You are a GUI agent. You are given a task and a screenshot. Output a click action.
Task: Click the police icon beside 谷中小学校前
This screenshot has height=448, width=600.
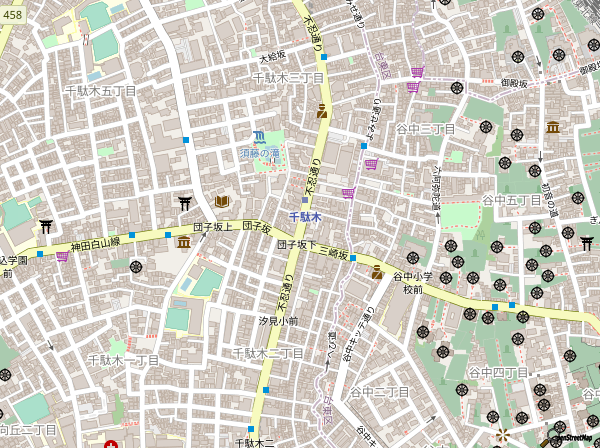(377, 271)
